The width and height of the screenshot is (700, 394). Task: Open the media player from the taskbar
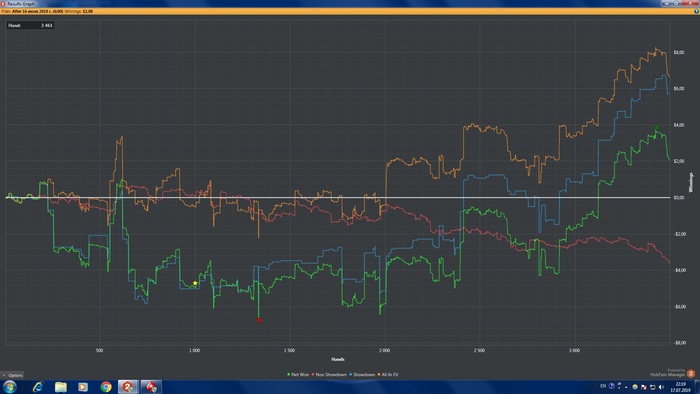(83, 386)
